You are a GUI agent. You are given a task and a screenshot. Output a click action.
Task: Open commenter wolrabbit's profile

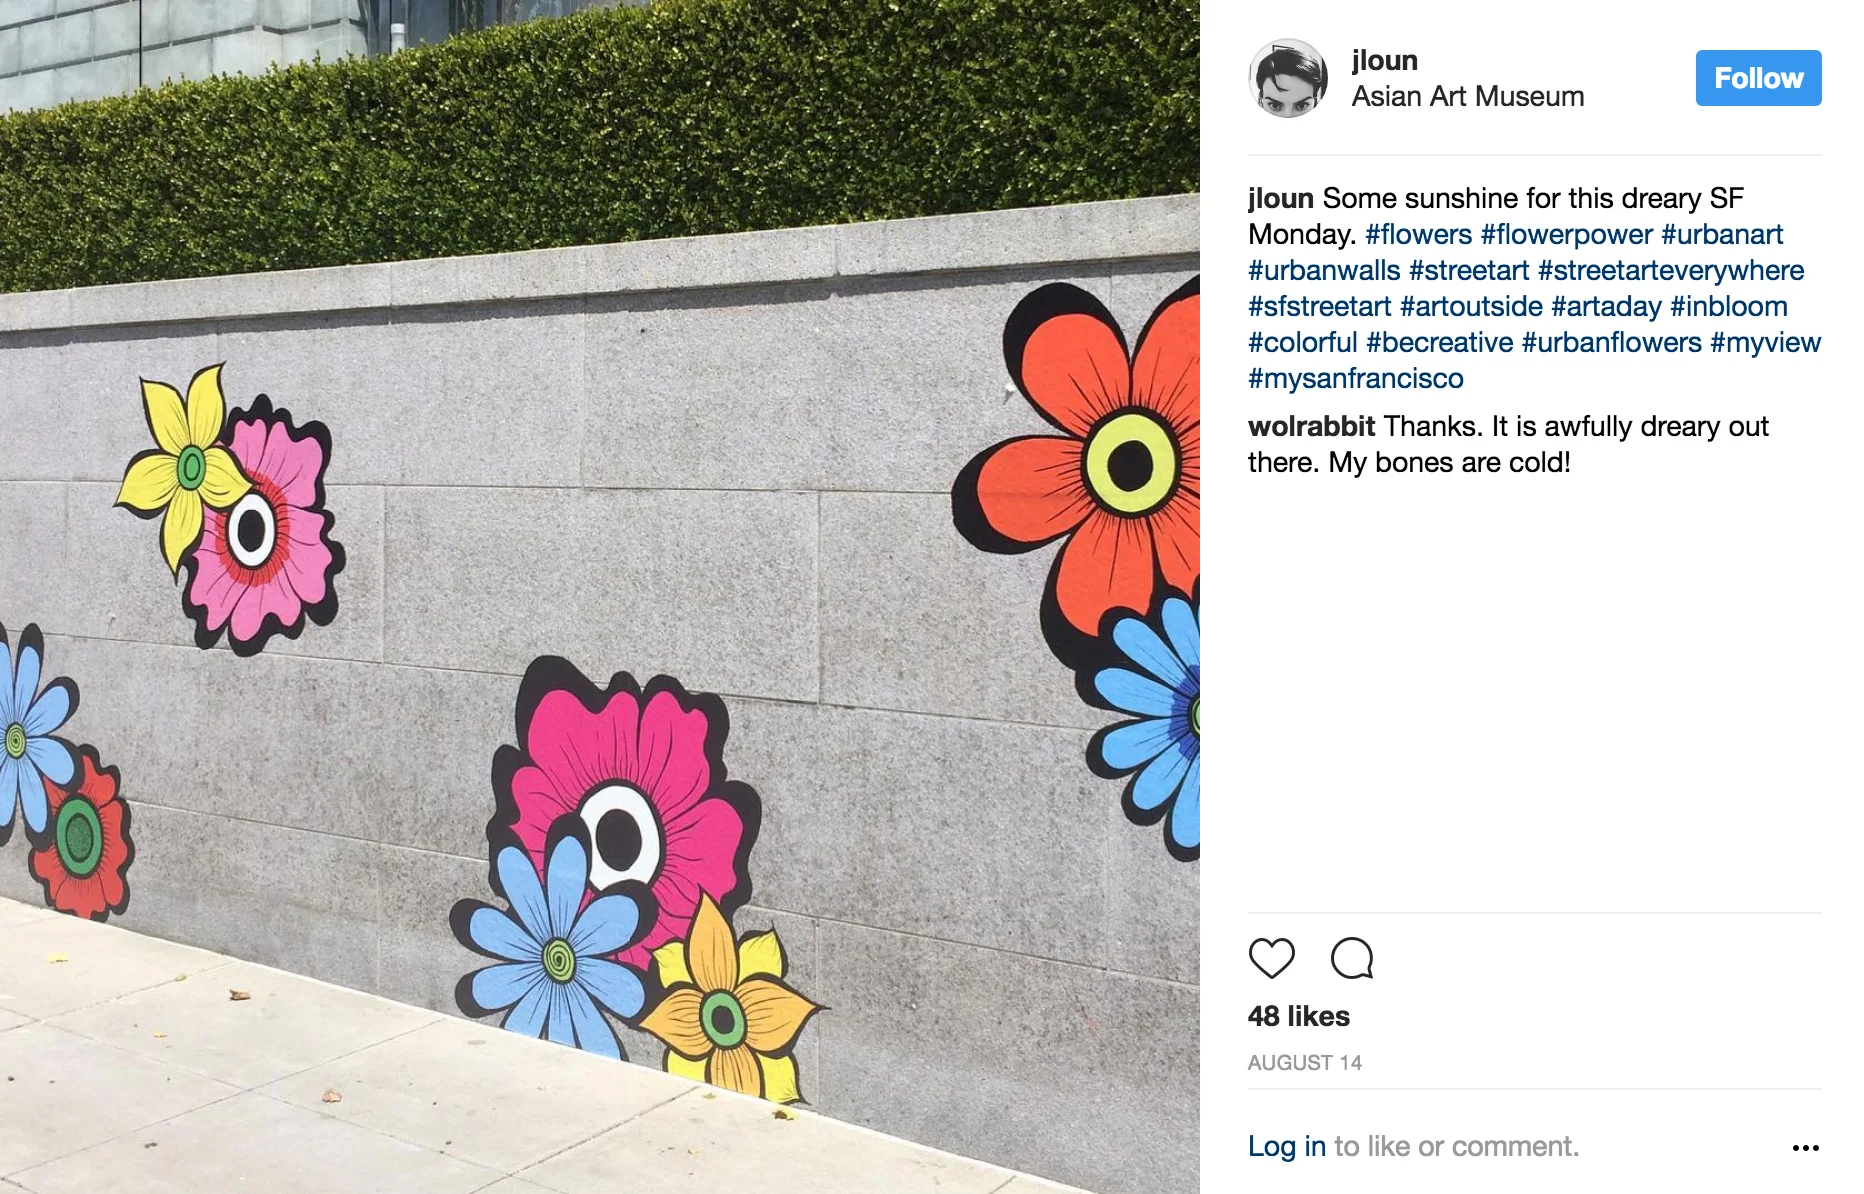coord(1311,426)
